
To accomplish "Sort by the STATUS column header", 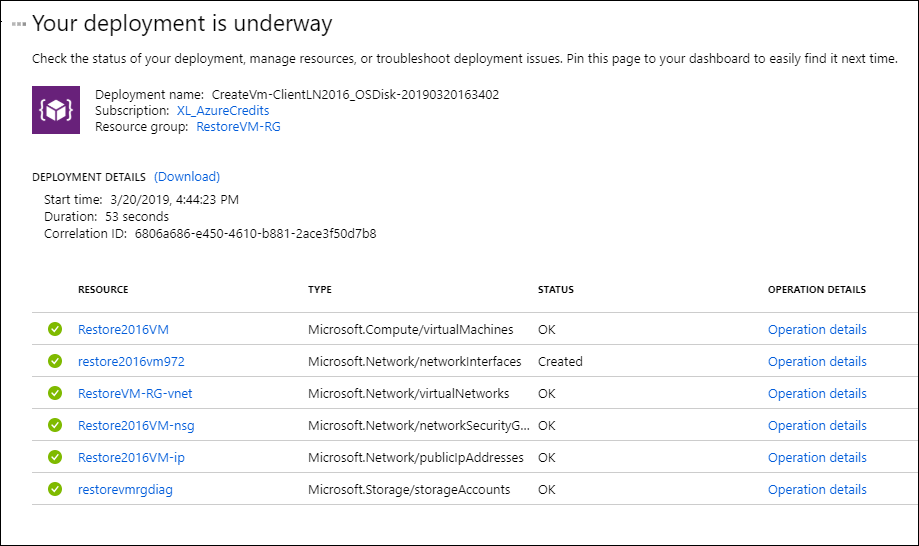I will [556, 289].
